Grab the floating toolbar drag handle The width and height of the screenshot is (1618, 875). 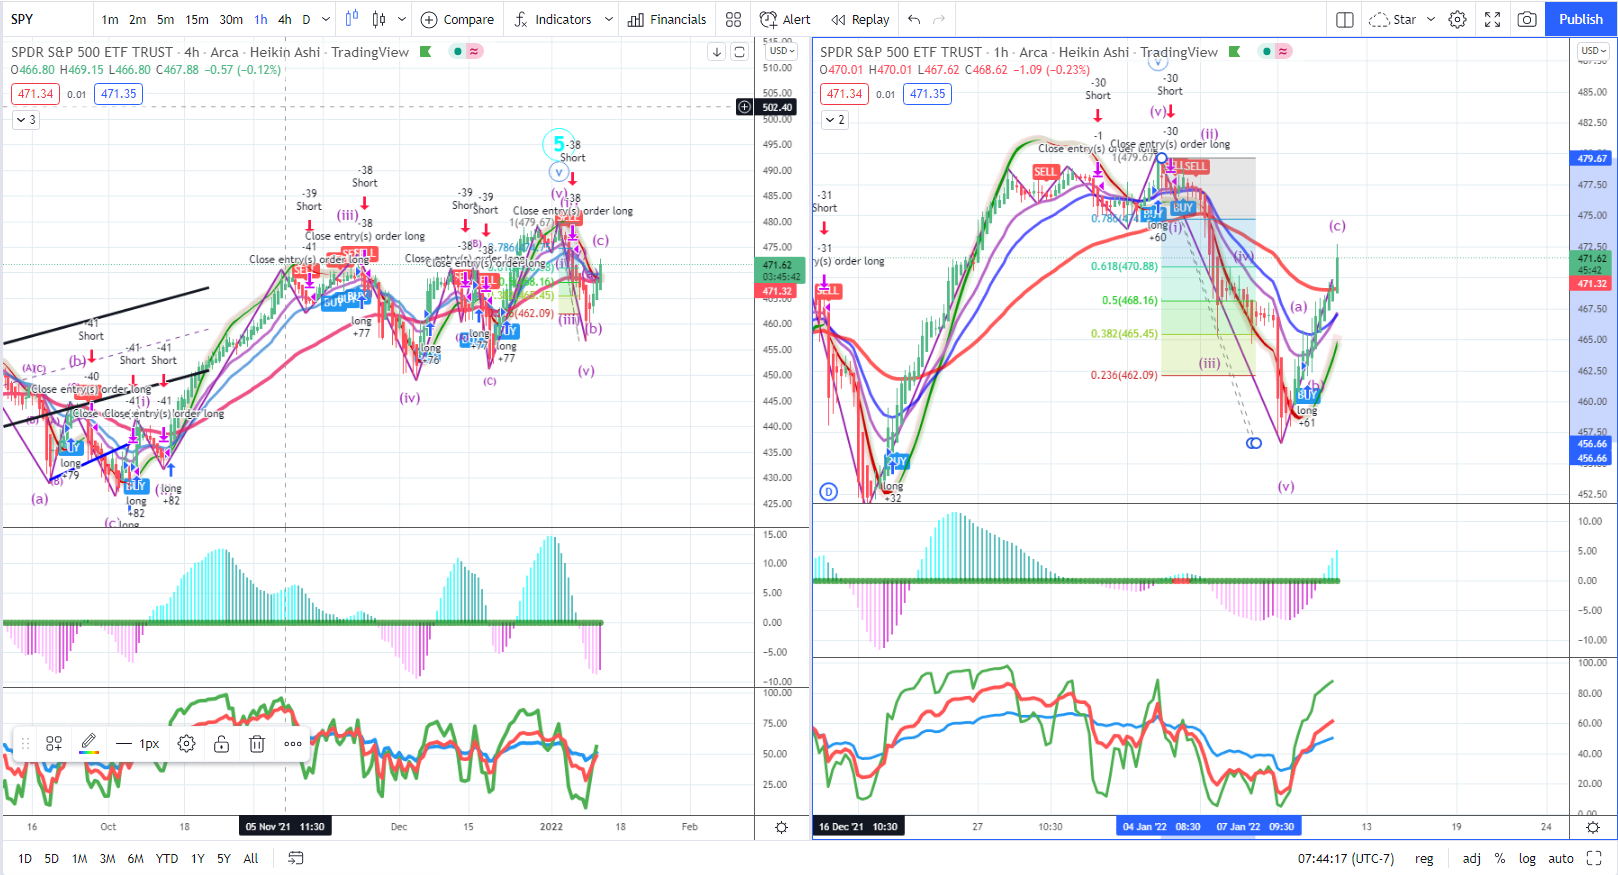(25, 744)
